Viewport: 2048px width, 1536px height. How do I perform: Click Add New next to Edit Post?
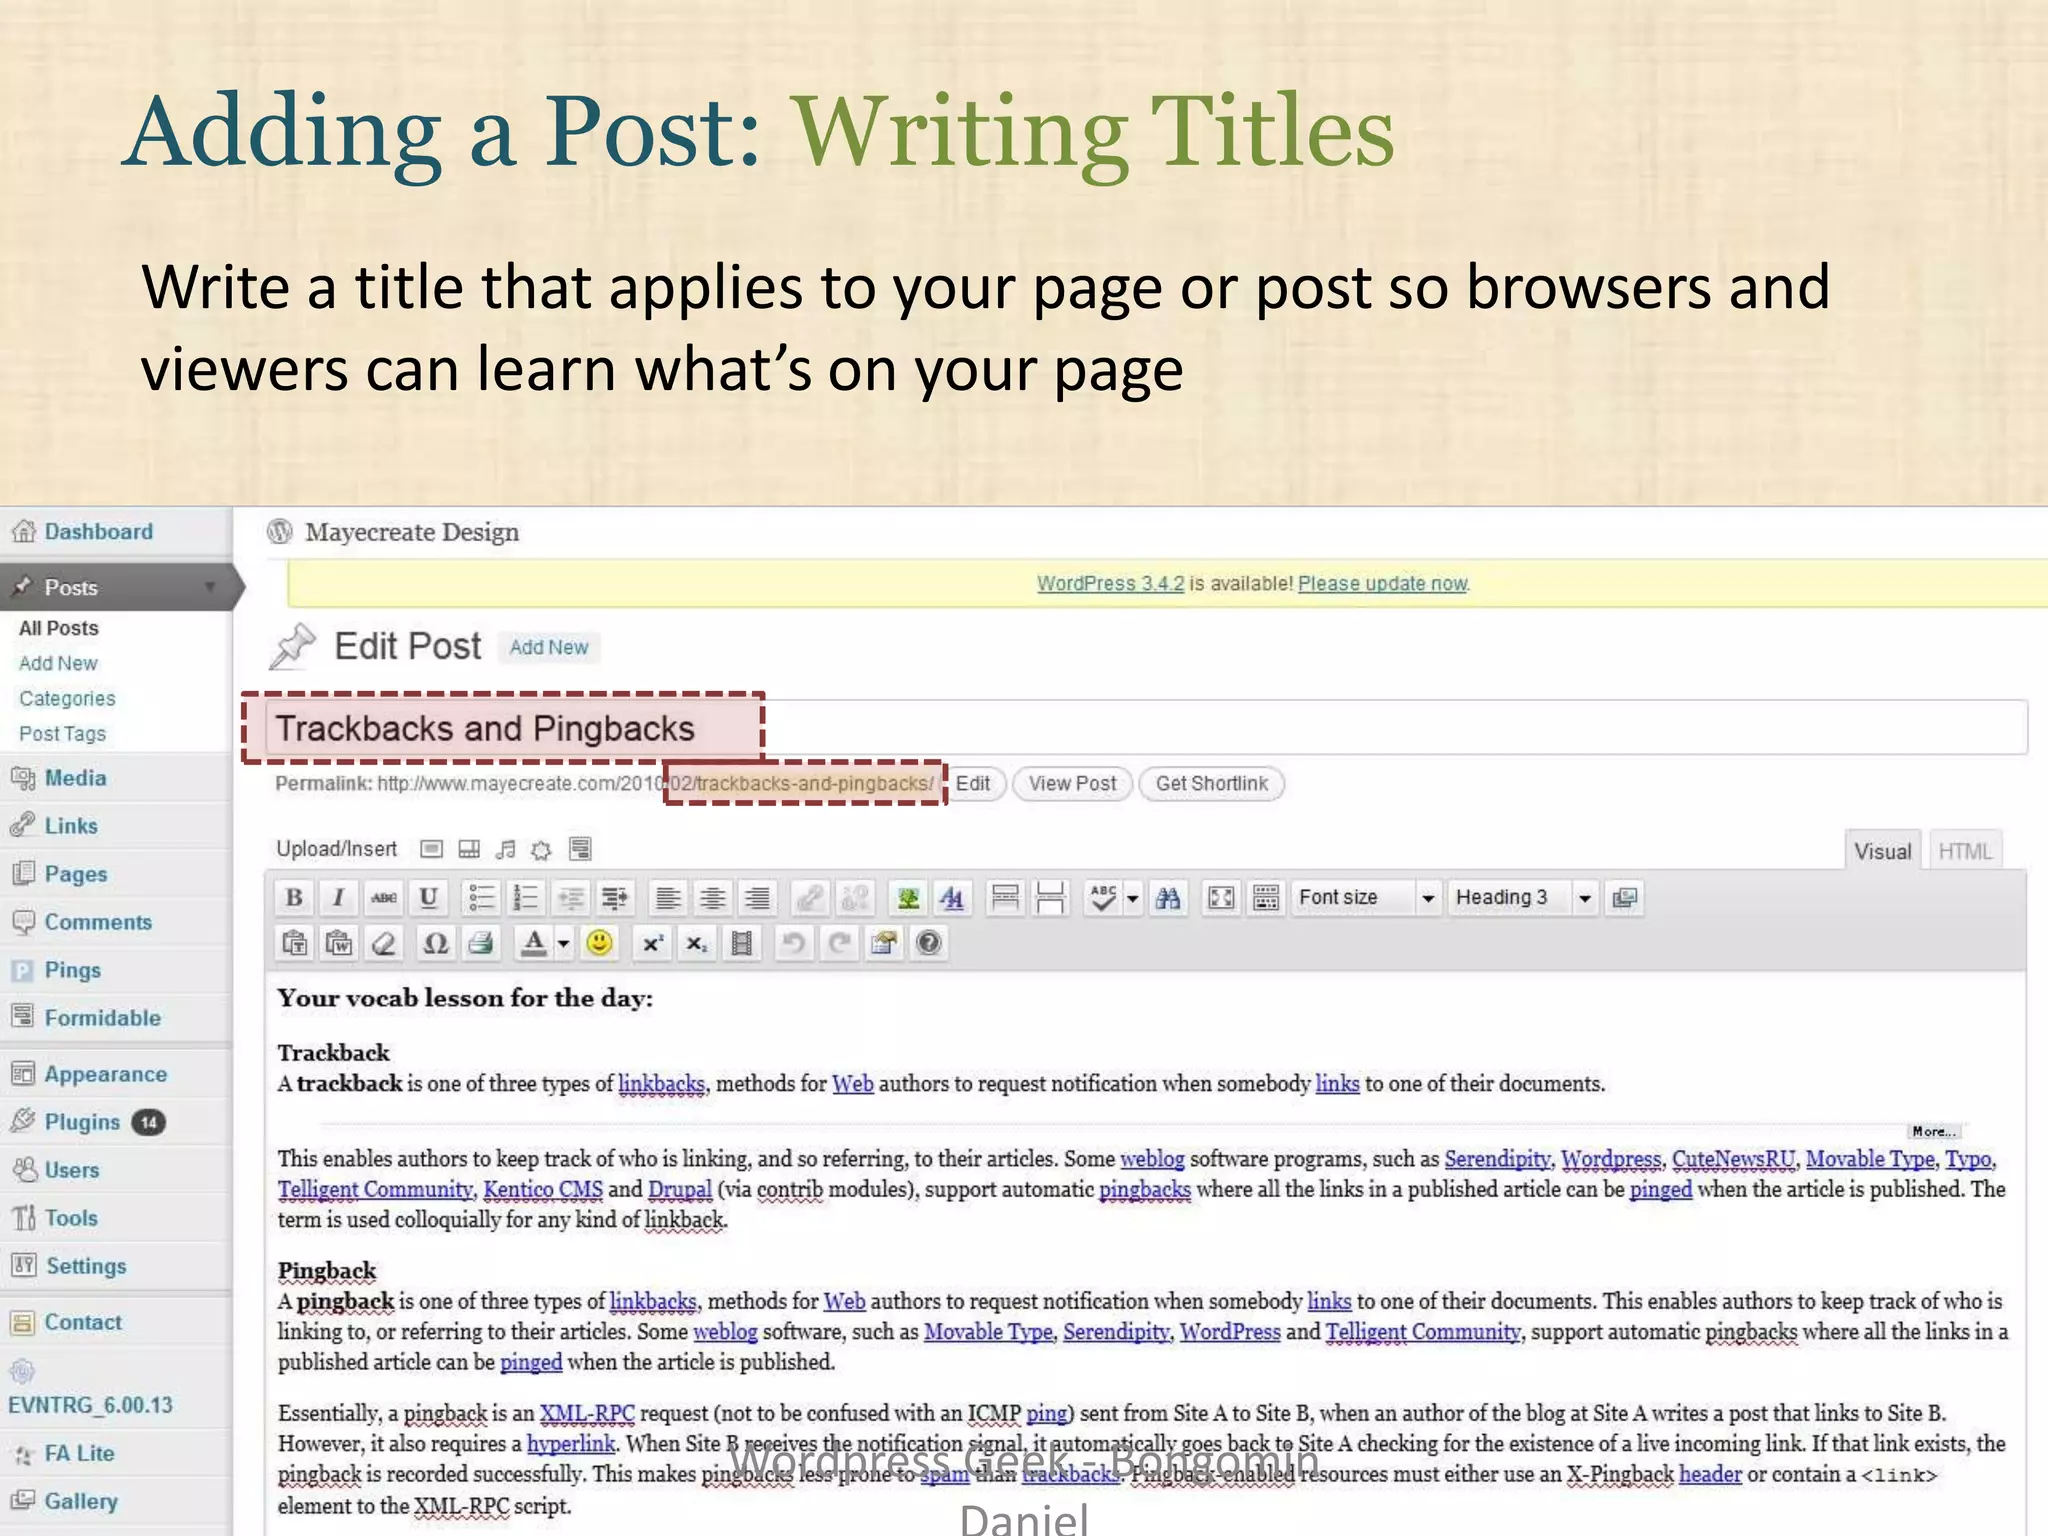[x=549, y=647]
